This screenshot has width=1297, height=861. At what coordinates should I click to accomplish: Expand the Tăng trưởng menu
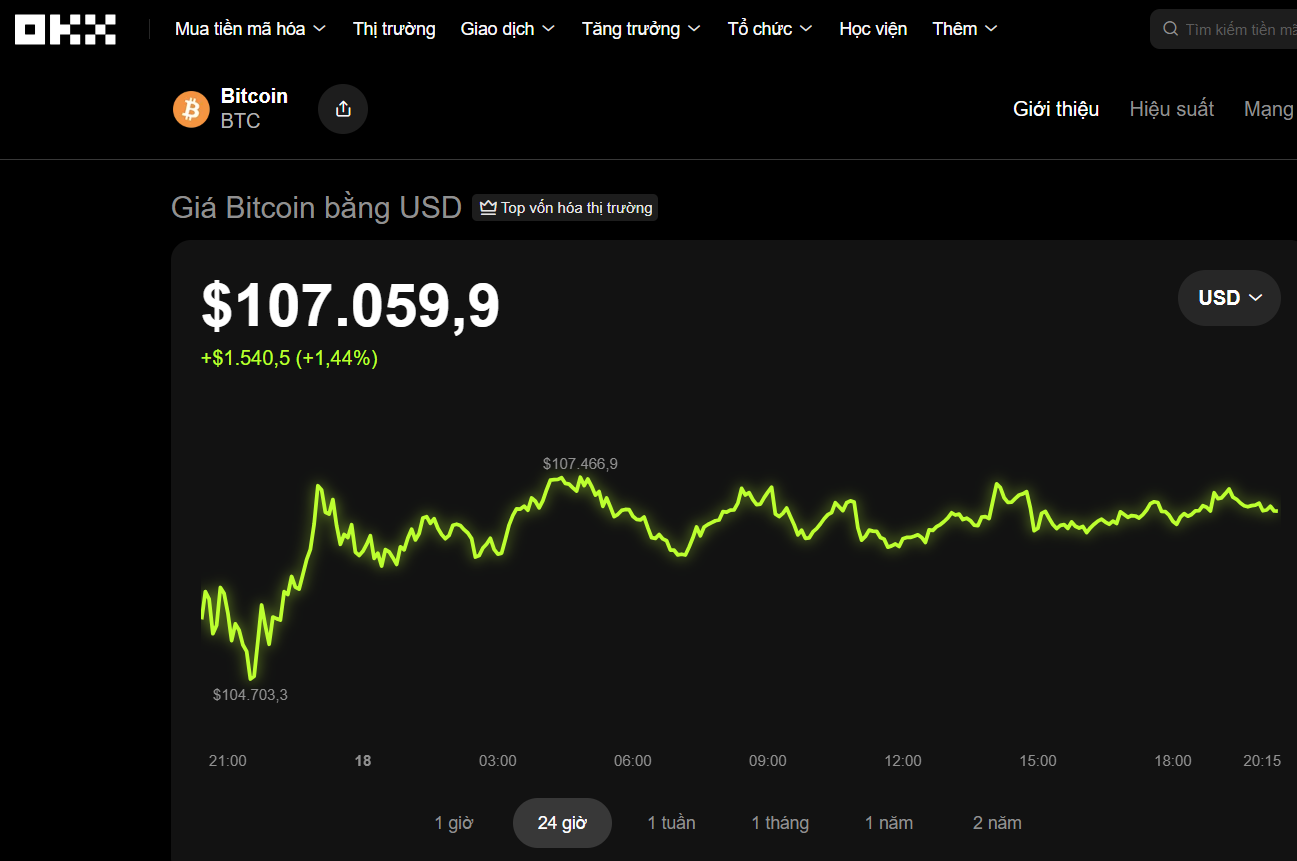coord(641,29)
